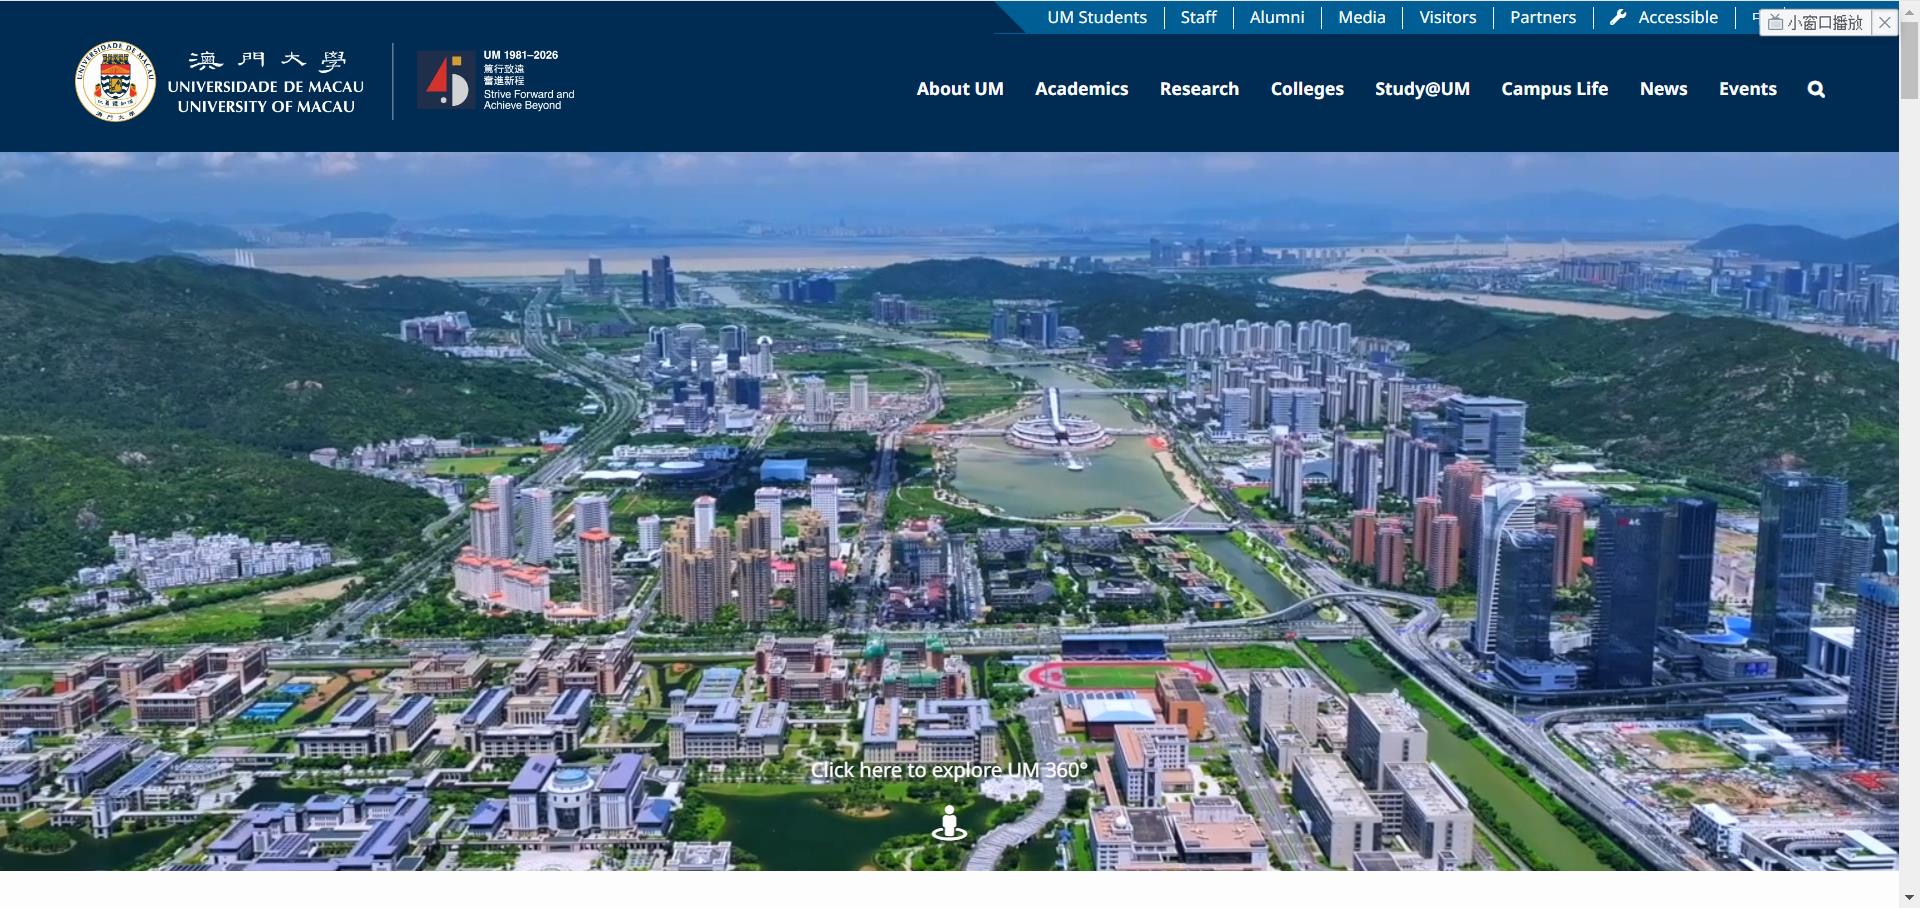Viewport: 1920px width, 908px height.
Task: Open the Colleges menu
Action: click(x=1306, y=89)
